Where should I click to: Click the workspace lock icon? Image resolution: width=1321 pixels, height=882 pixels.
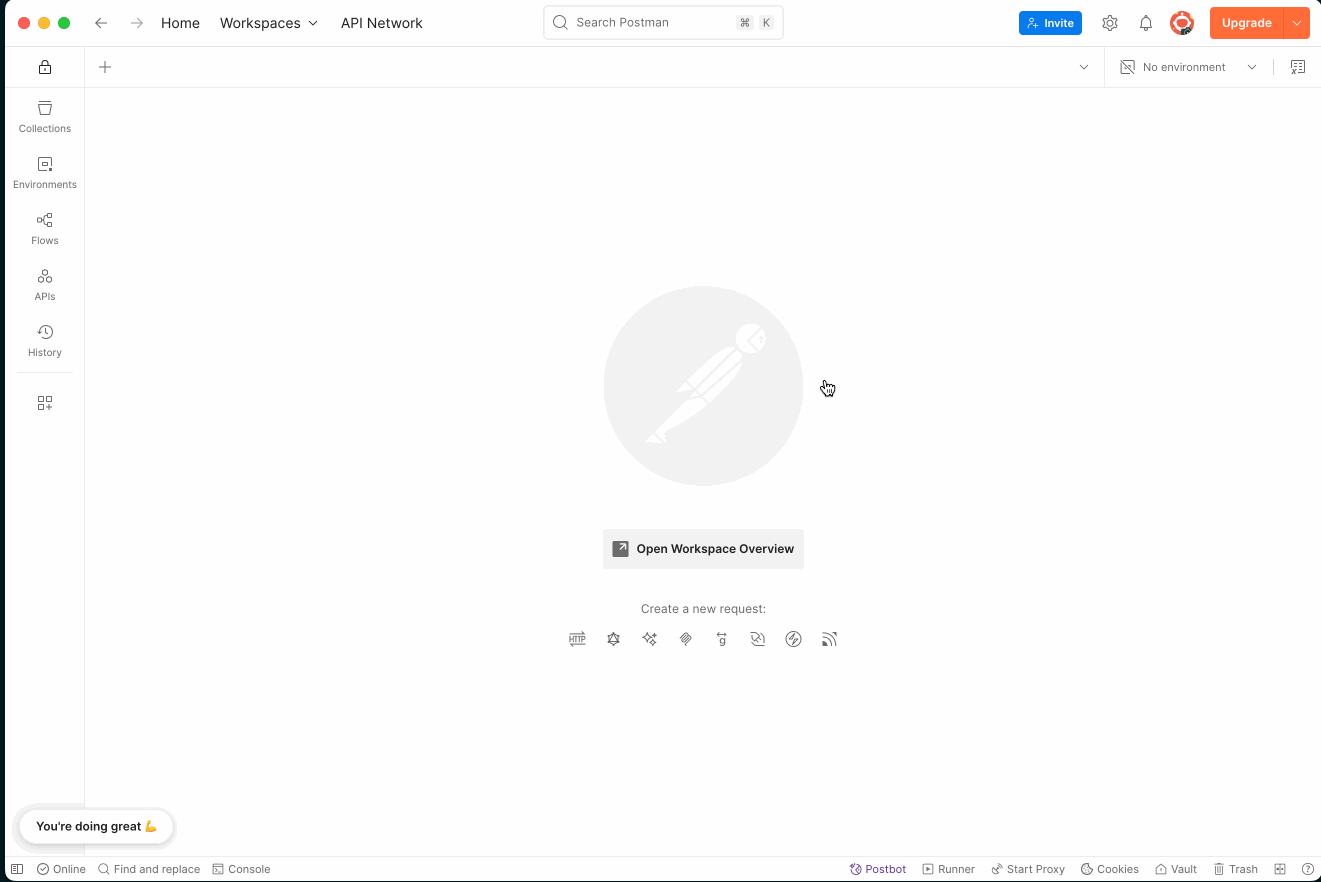(45, 67)
